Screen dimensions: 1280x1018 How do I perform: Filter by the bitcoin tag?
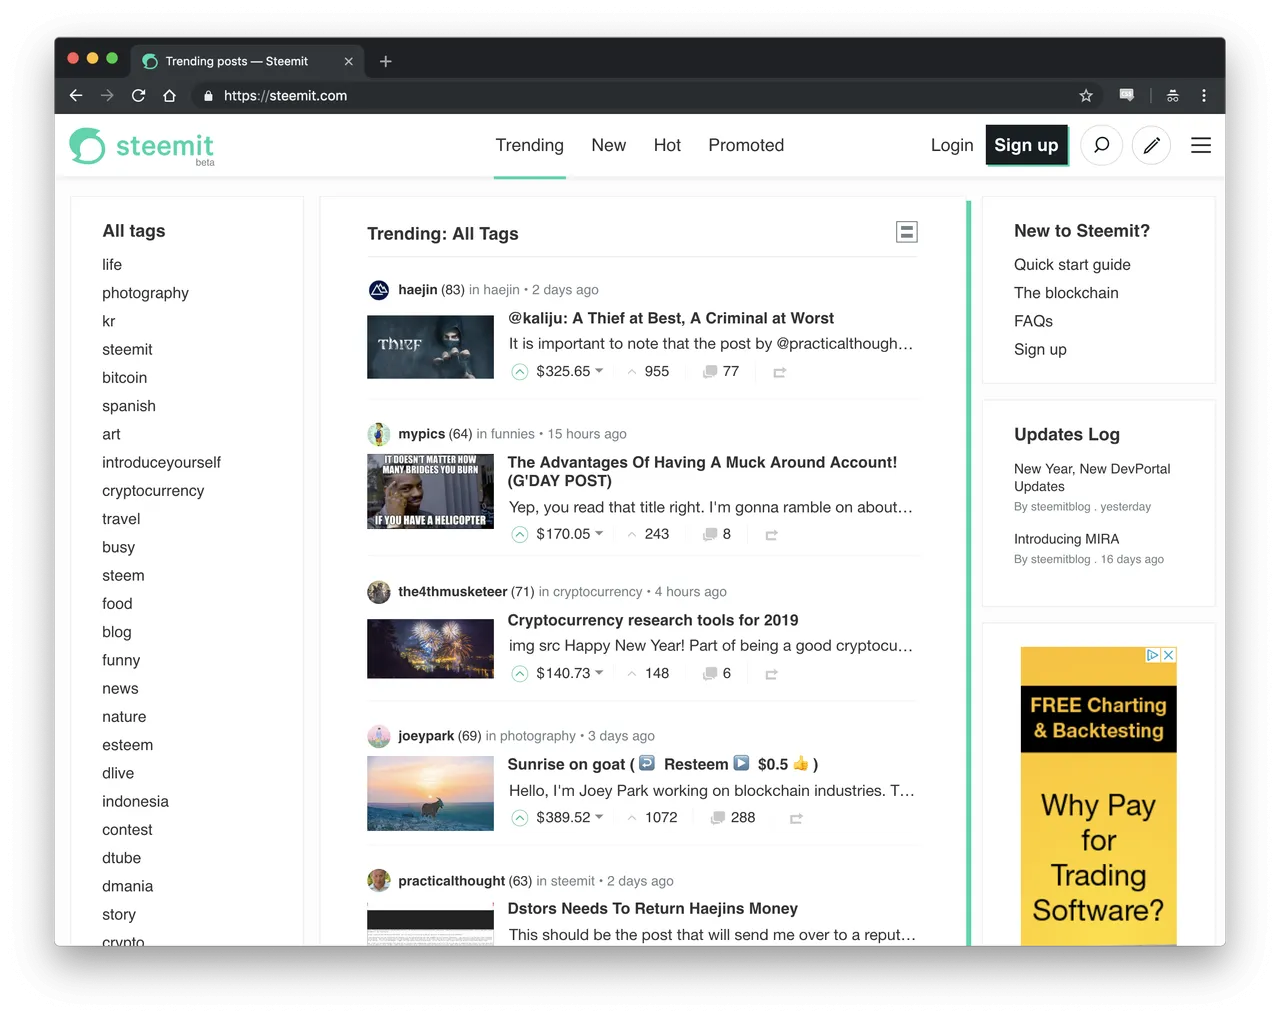tap(124, 378)
